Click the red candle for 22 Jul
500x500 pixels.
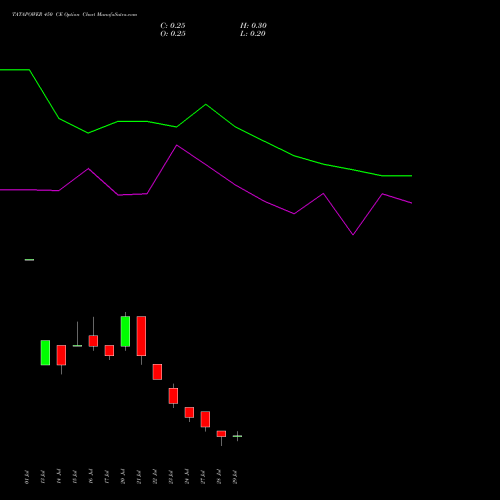tap(157, 372)
